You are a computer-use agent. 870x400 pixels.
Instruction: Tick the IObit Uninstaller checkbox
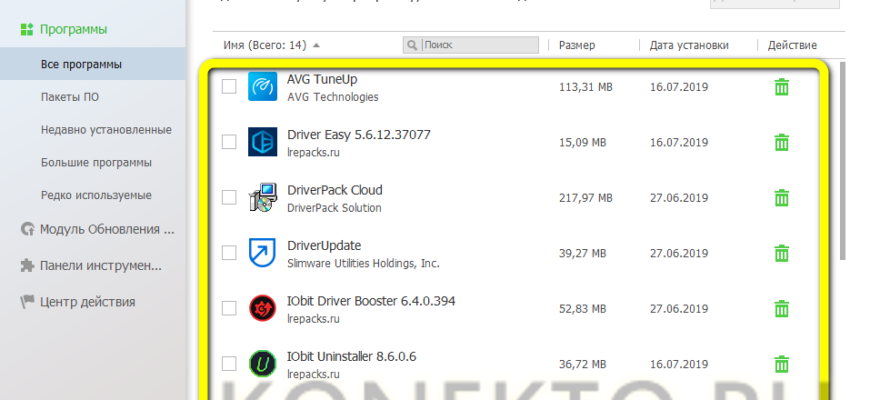click(229, 364)
